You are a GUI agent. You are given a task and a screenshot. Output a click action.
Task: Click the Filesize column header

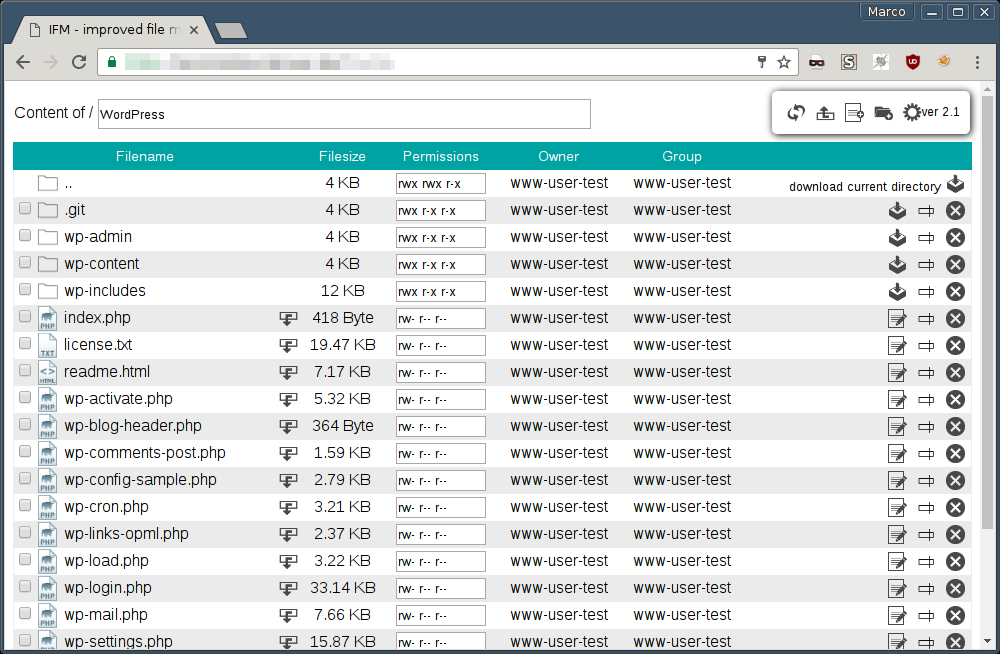pos(342,156)
